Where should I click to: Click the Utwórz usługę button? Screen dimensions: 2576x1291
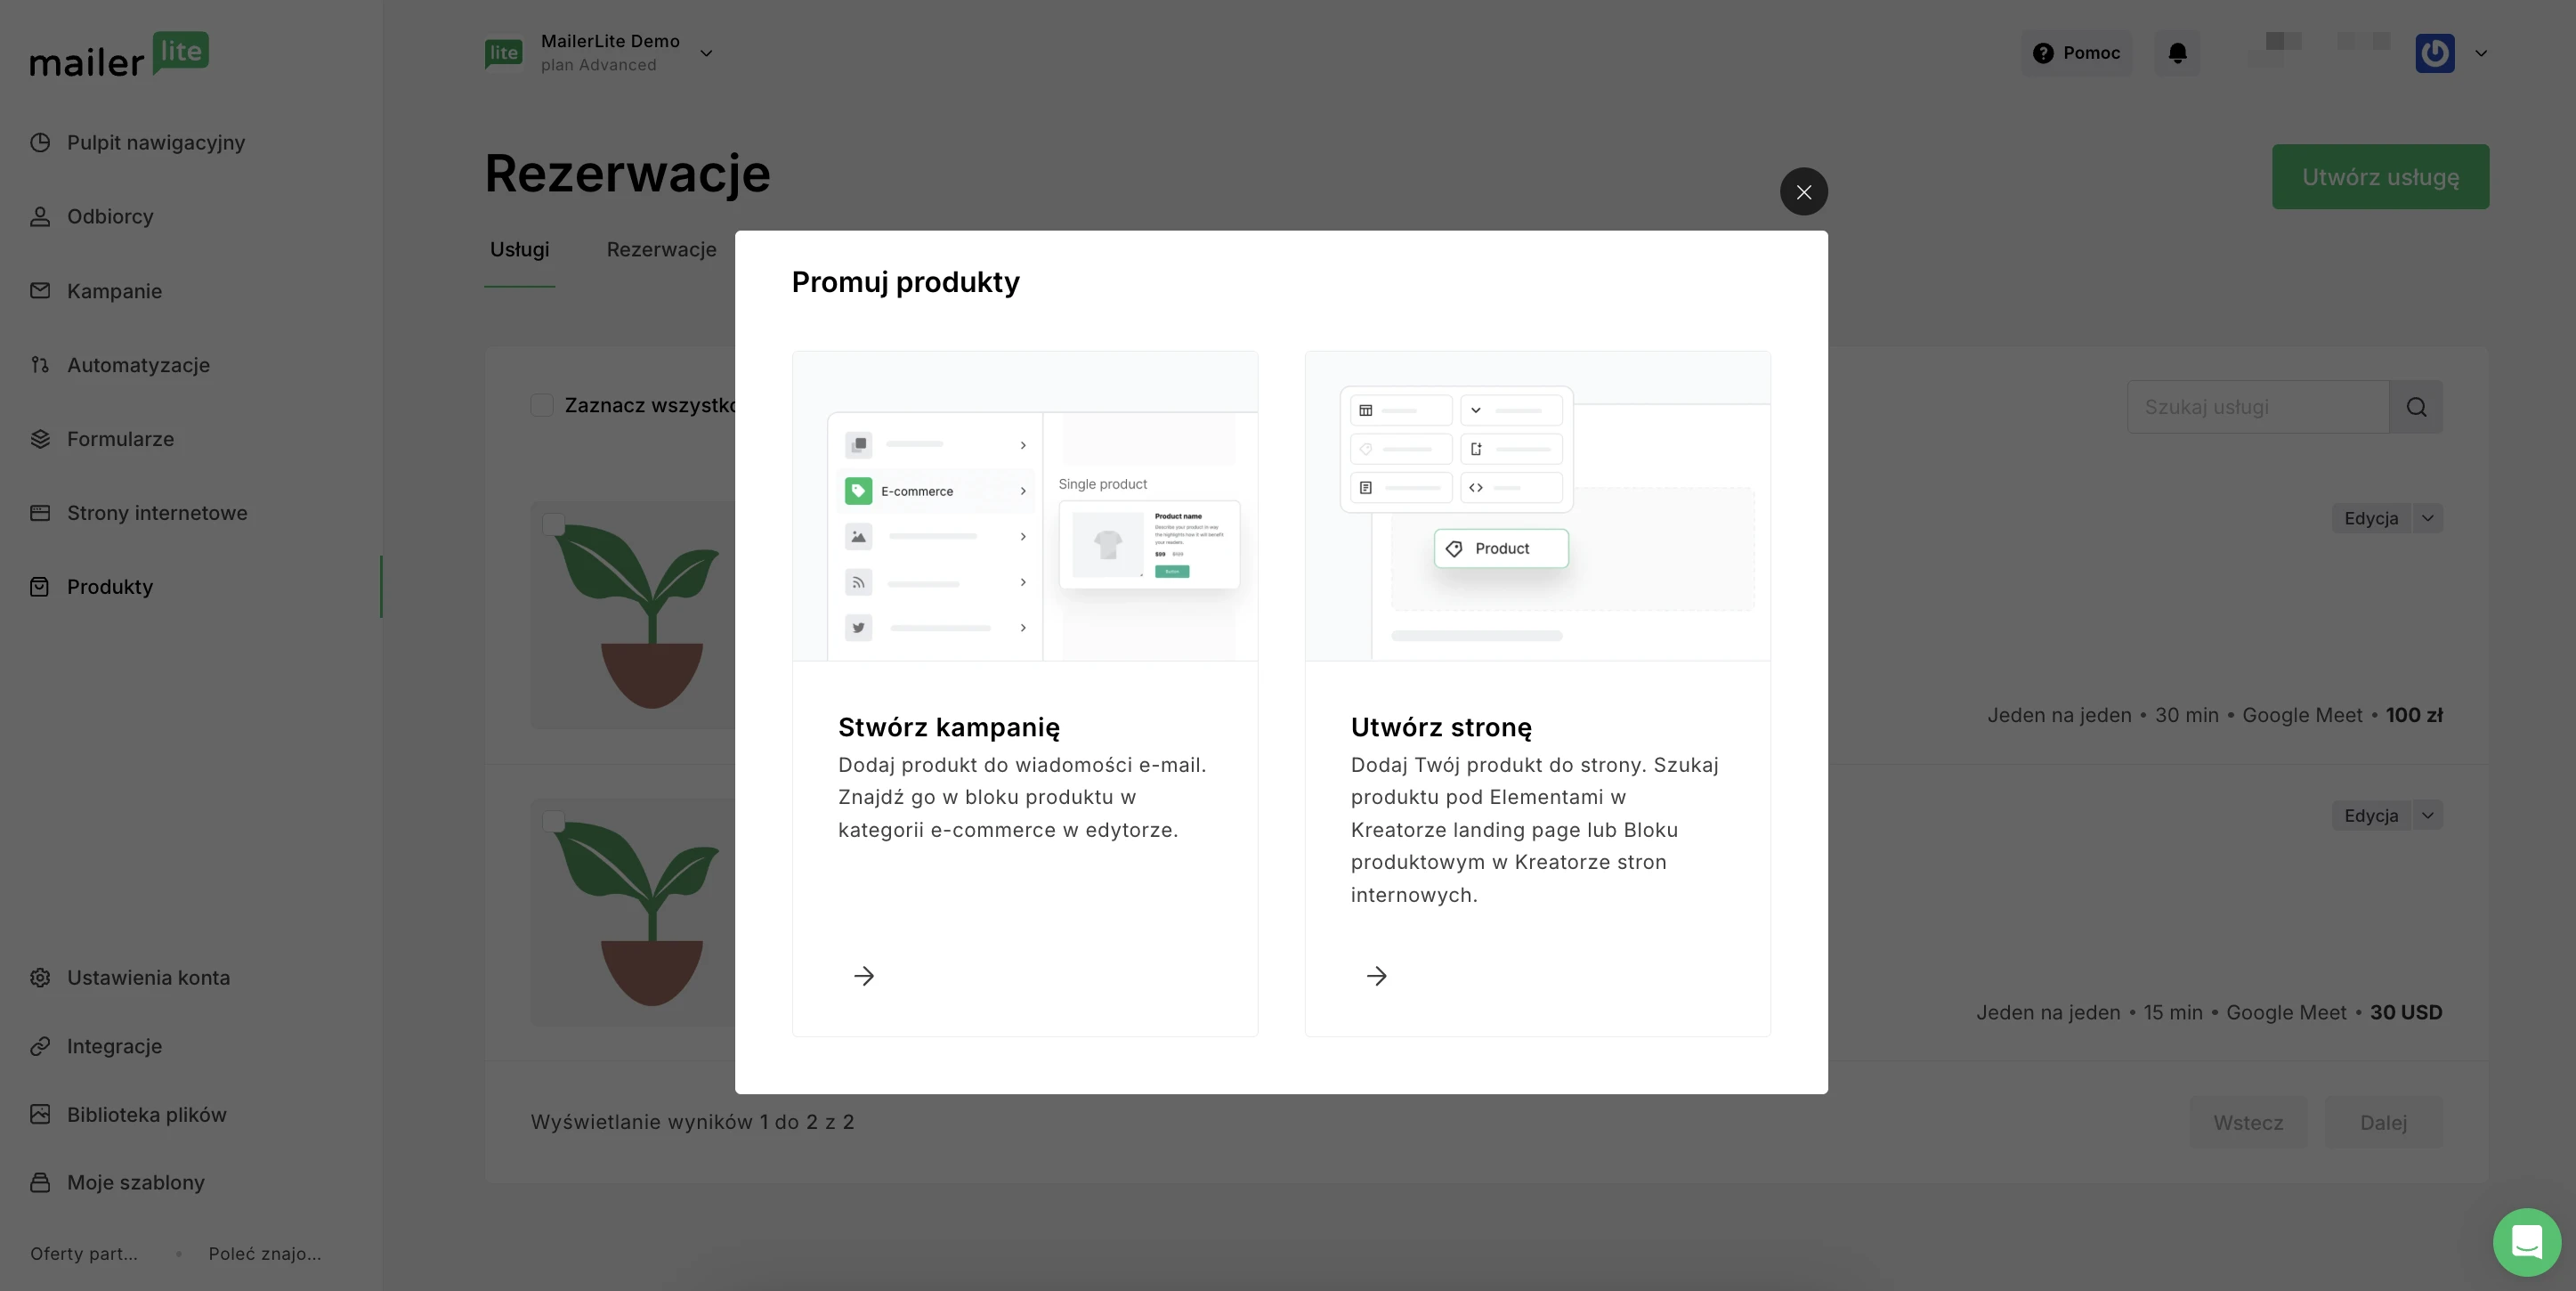point(2380,177)
